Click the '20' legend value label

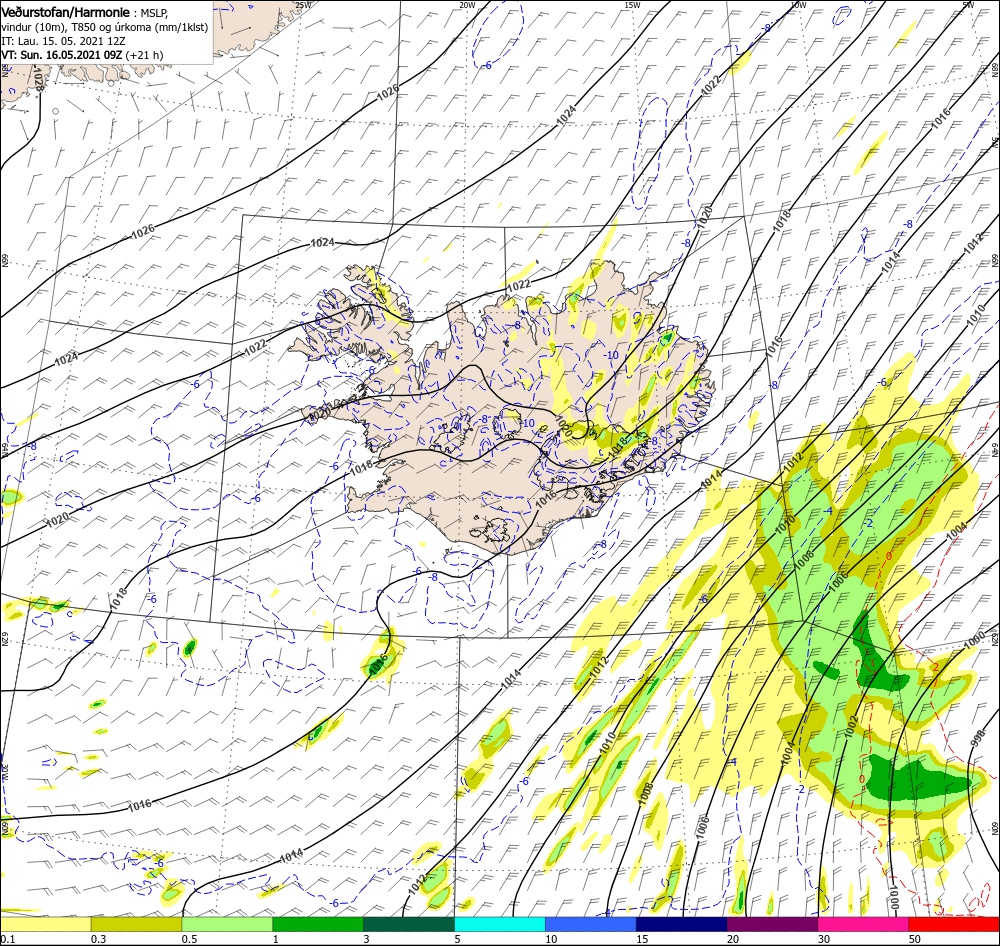pos(733,939)
